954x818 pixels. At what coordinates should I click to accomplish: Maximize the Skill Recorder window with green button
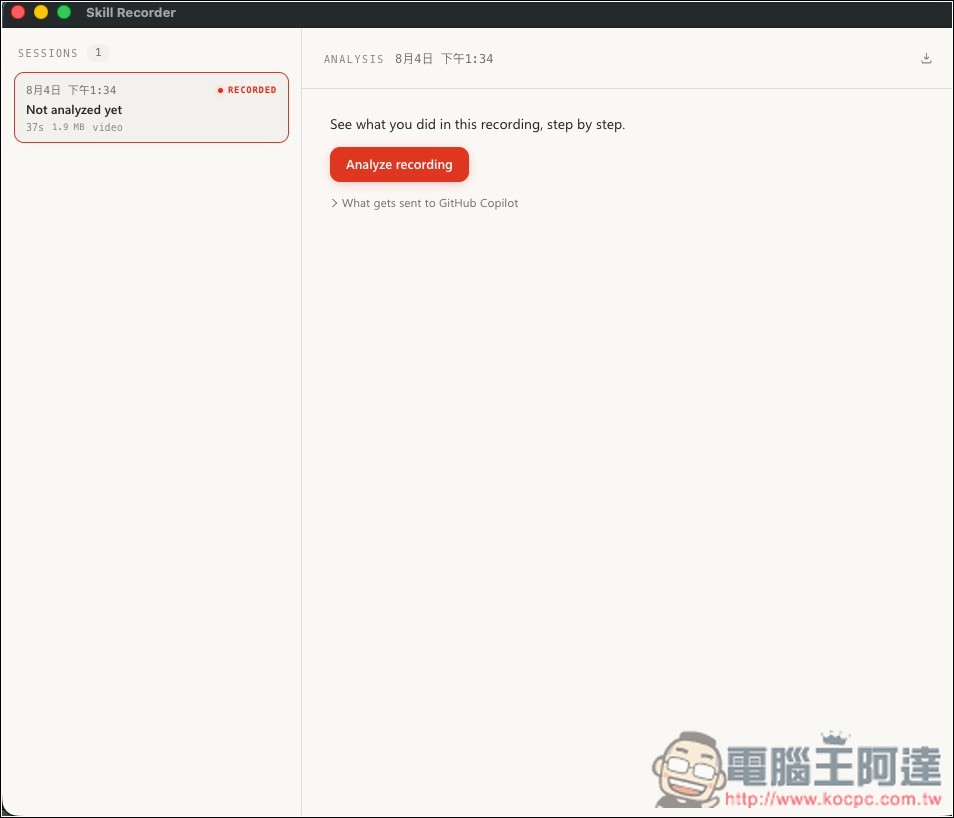[x=64, y=12]
